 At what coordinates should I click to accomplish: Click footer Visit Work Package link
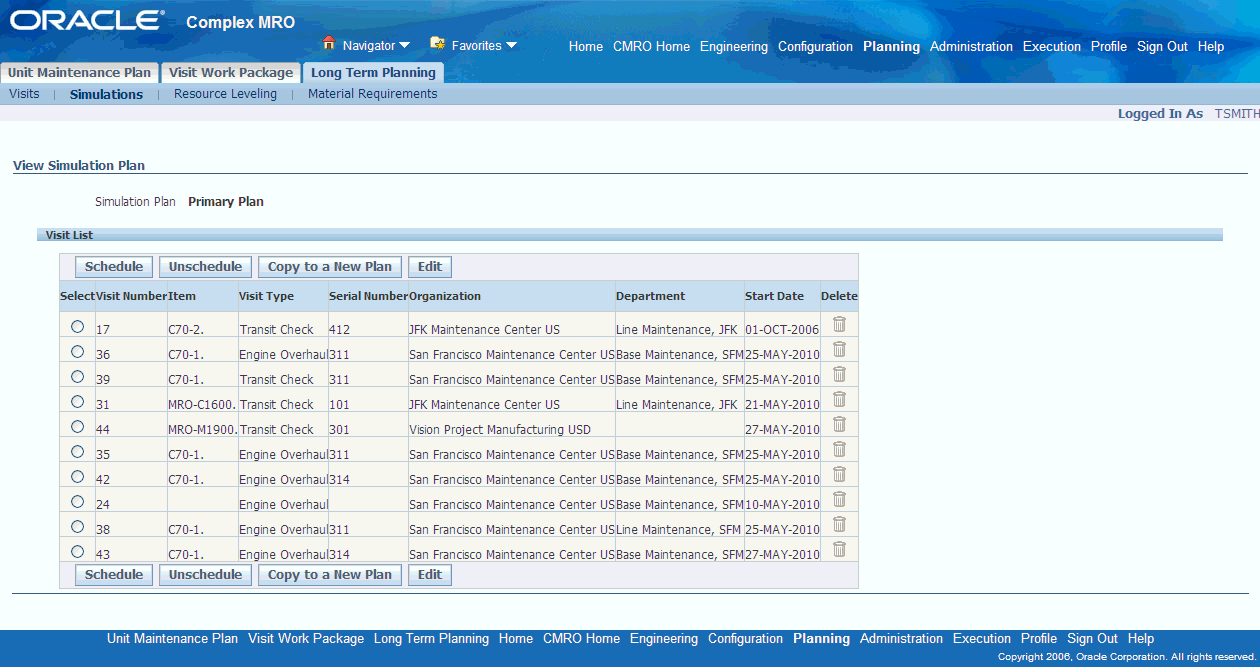(306, 639)
